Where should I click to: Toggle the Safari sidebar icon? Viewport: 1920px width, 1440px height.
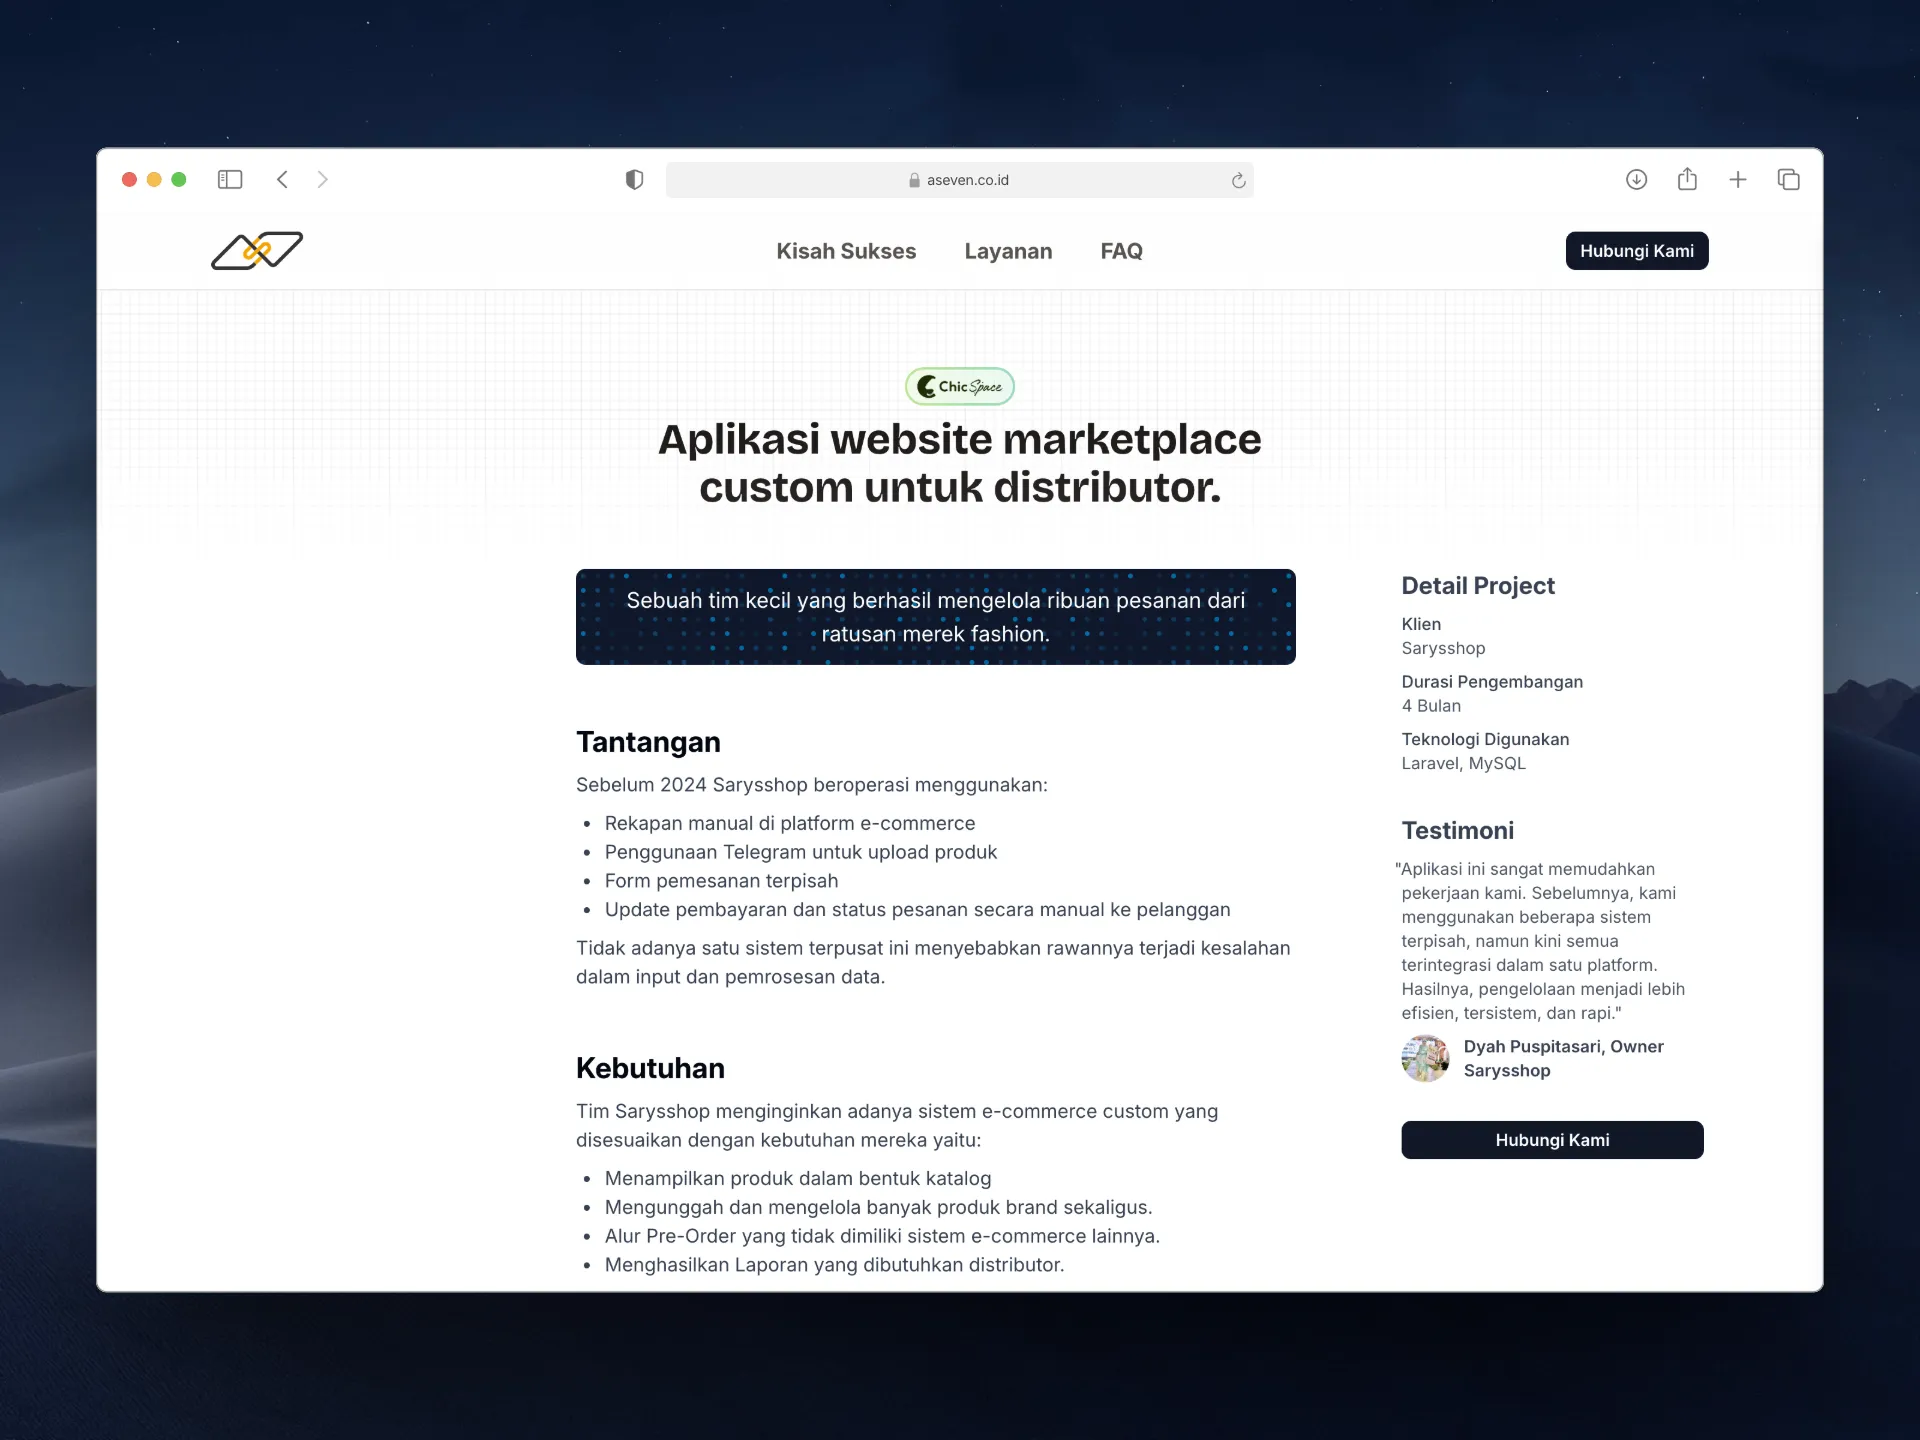[230, 180]
